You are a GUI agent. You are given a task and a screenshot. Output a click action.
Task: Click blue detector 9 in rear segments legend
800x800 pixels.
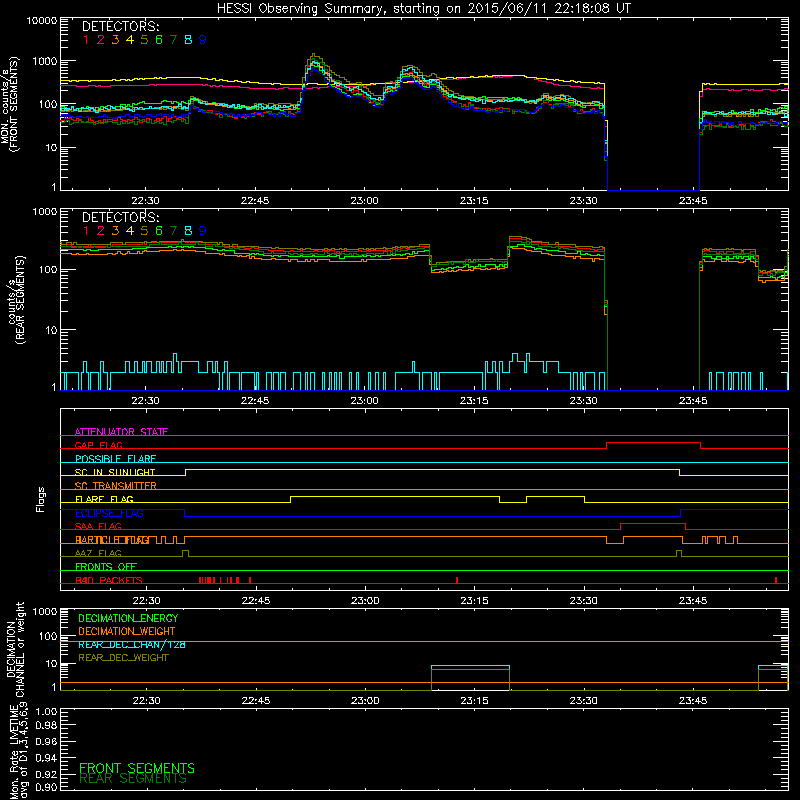203,231
